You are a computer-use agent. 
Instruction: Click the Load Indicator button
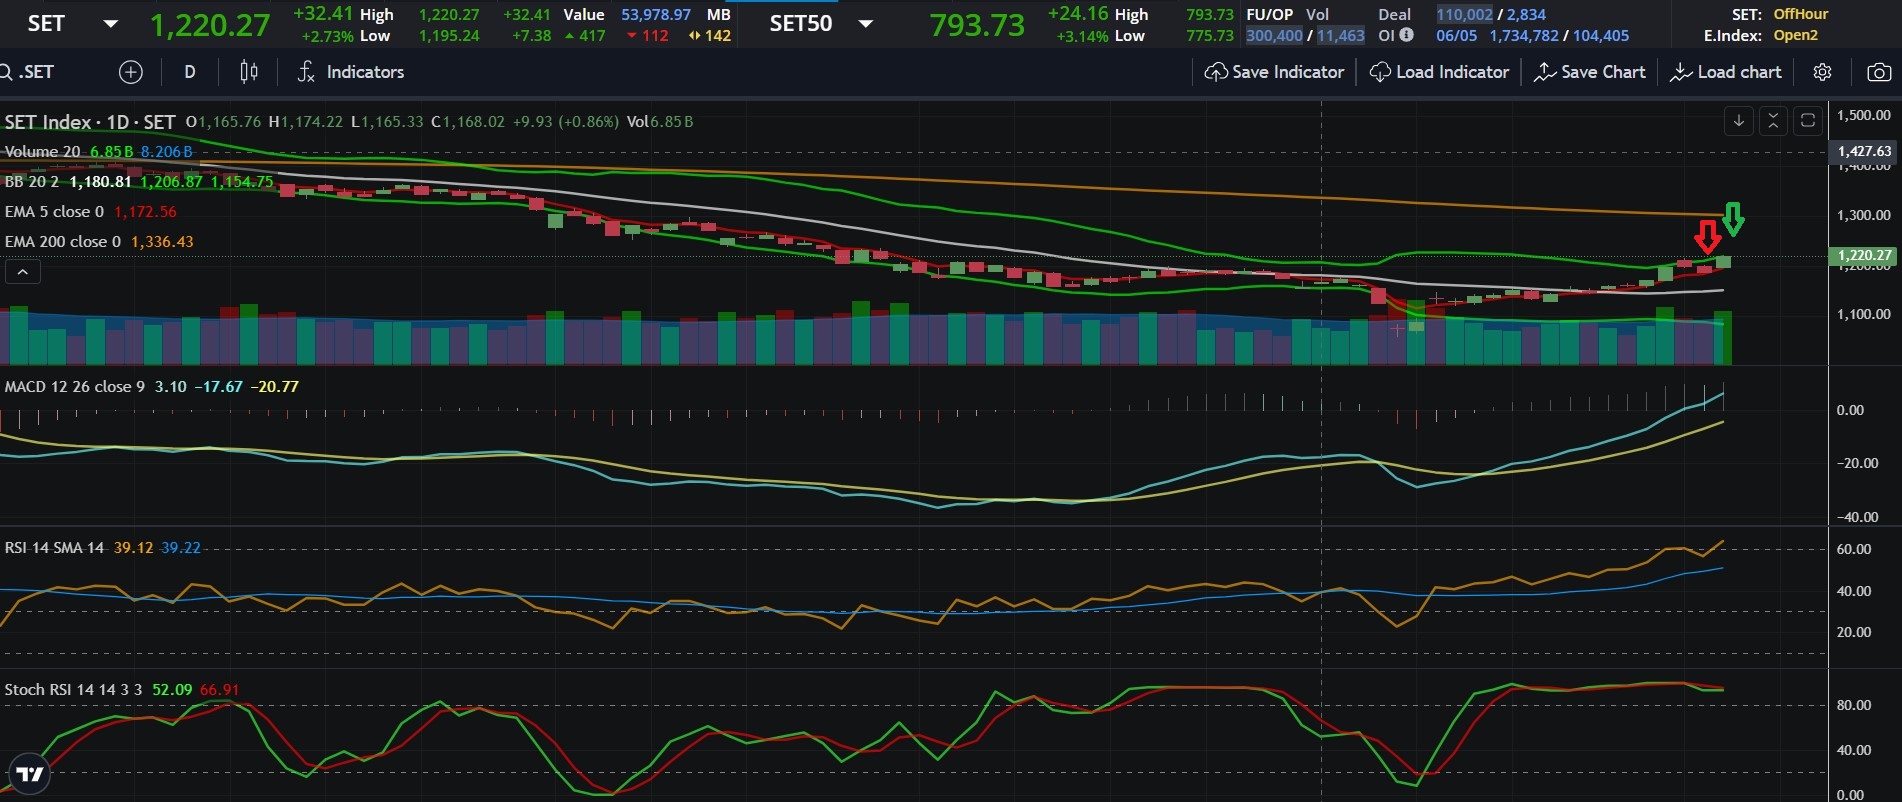pyautogui.click(x=1439, y=72)
